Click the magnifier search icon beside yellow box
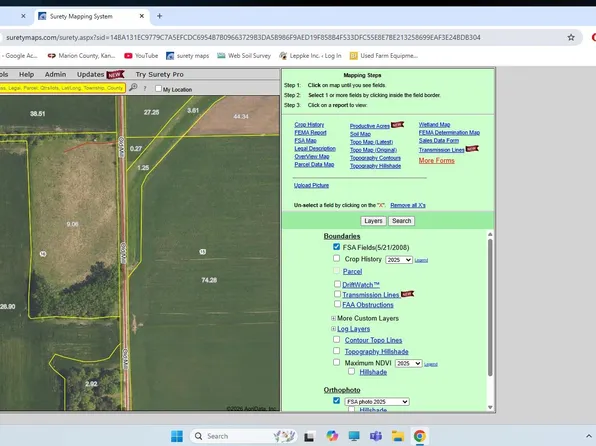The height and width of the screenshot is (446, 596). [133, 87]
